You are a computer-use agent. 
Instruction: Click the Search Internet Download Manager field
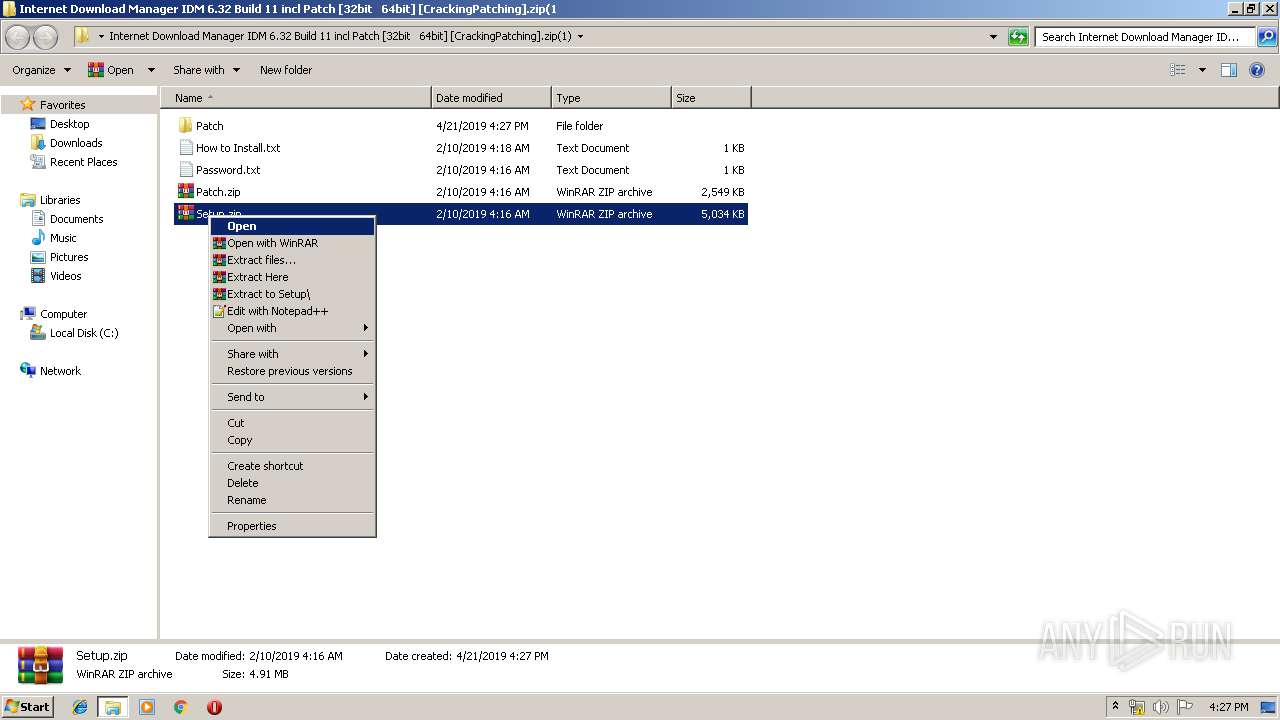(1146, 37)
